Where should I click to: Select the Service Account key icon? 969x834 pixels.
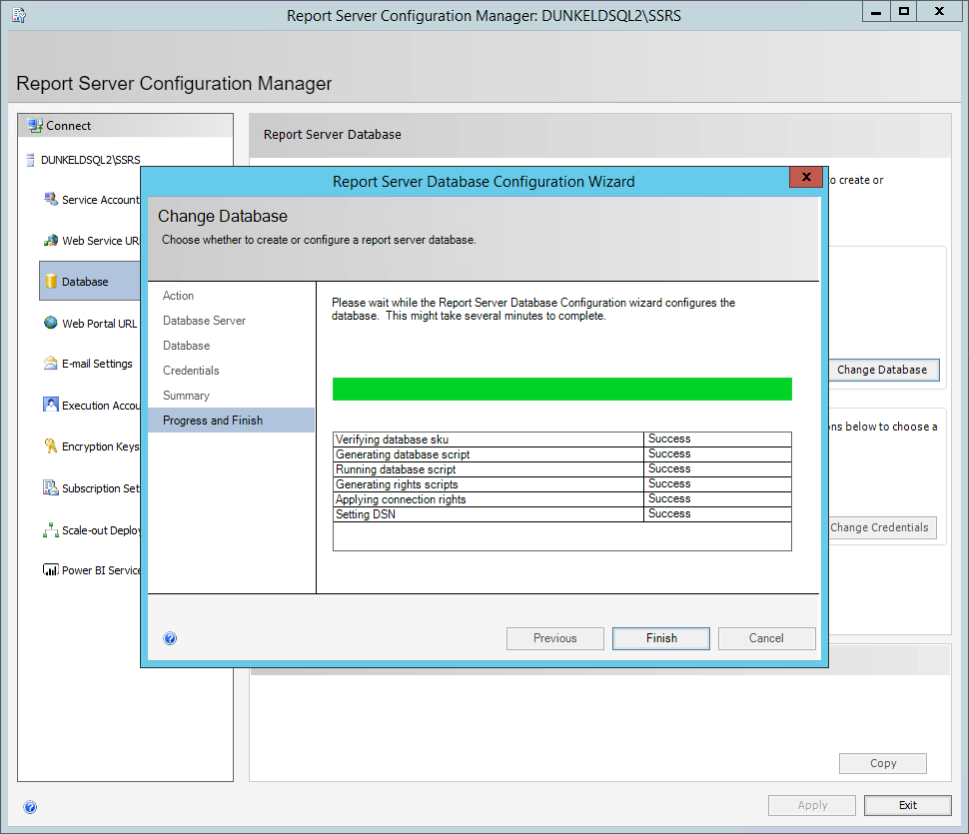tap(51, 199)
